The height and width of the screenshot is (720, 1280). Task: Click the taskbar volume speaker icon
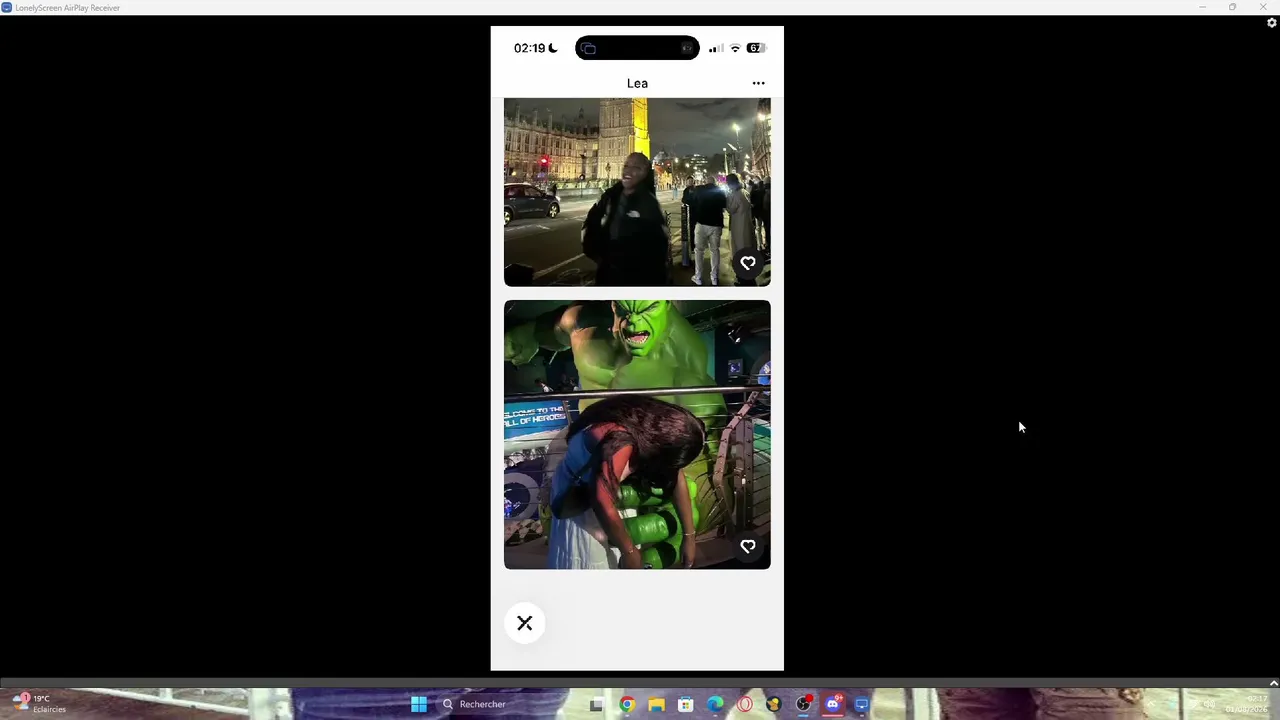click(1209, 704)
